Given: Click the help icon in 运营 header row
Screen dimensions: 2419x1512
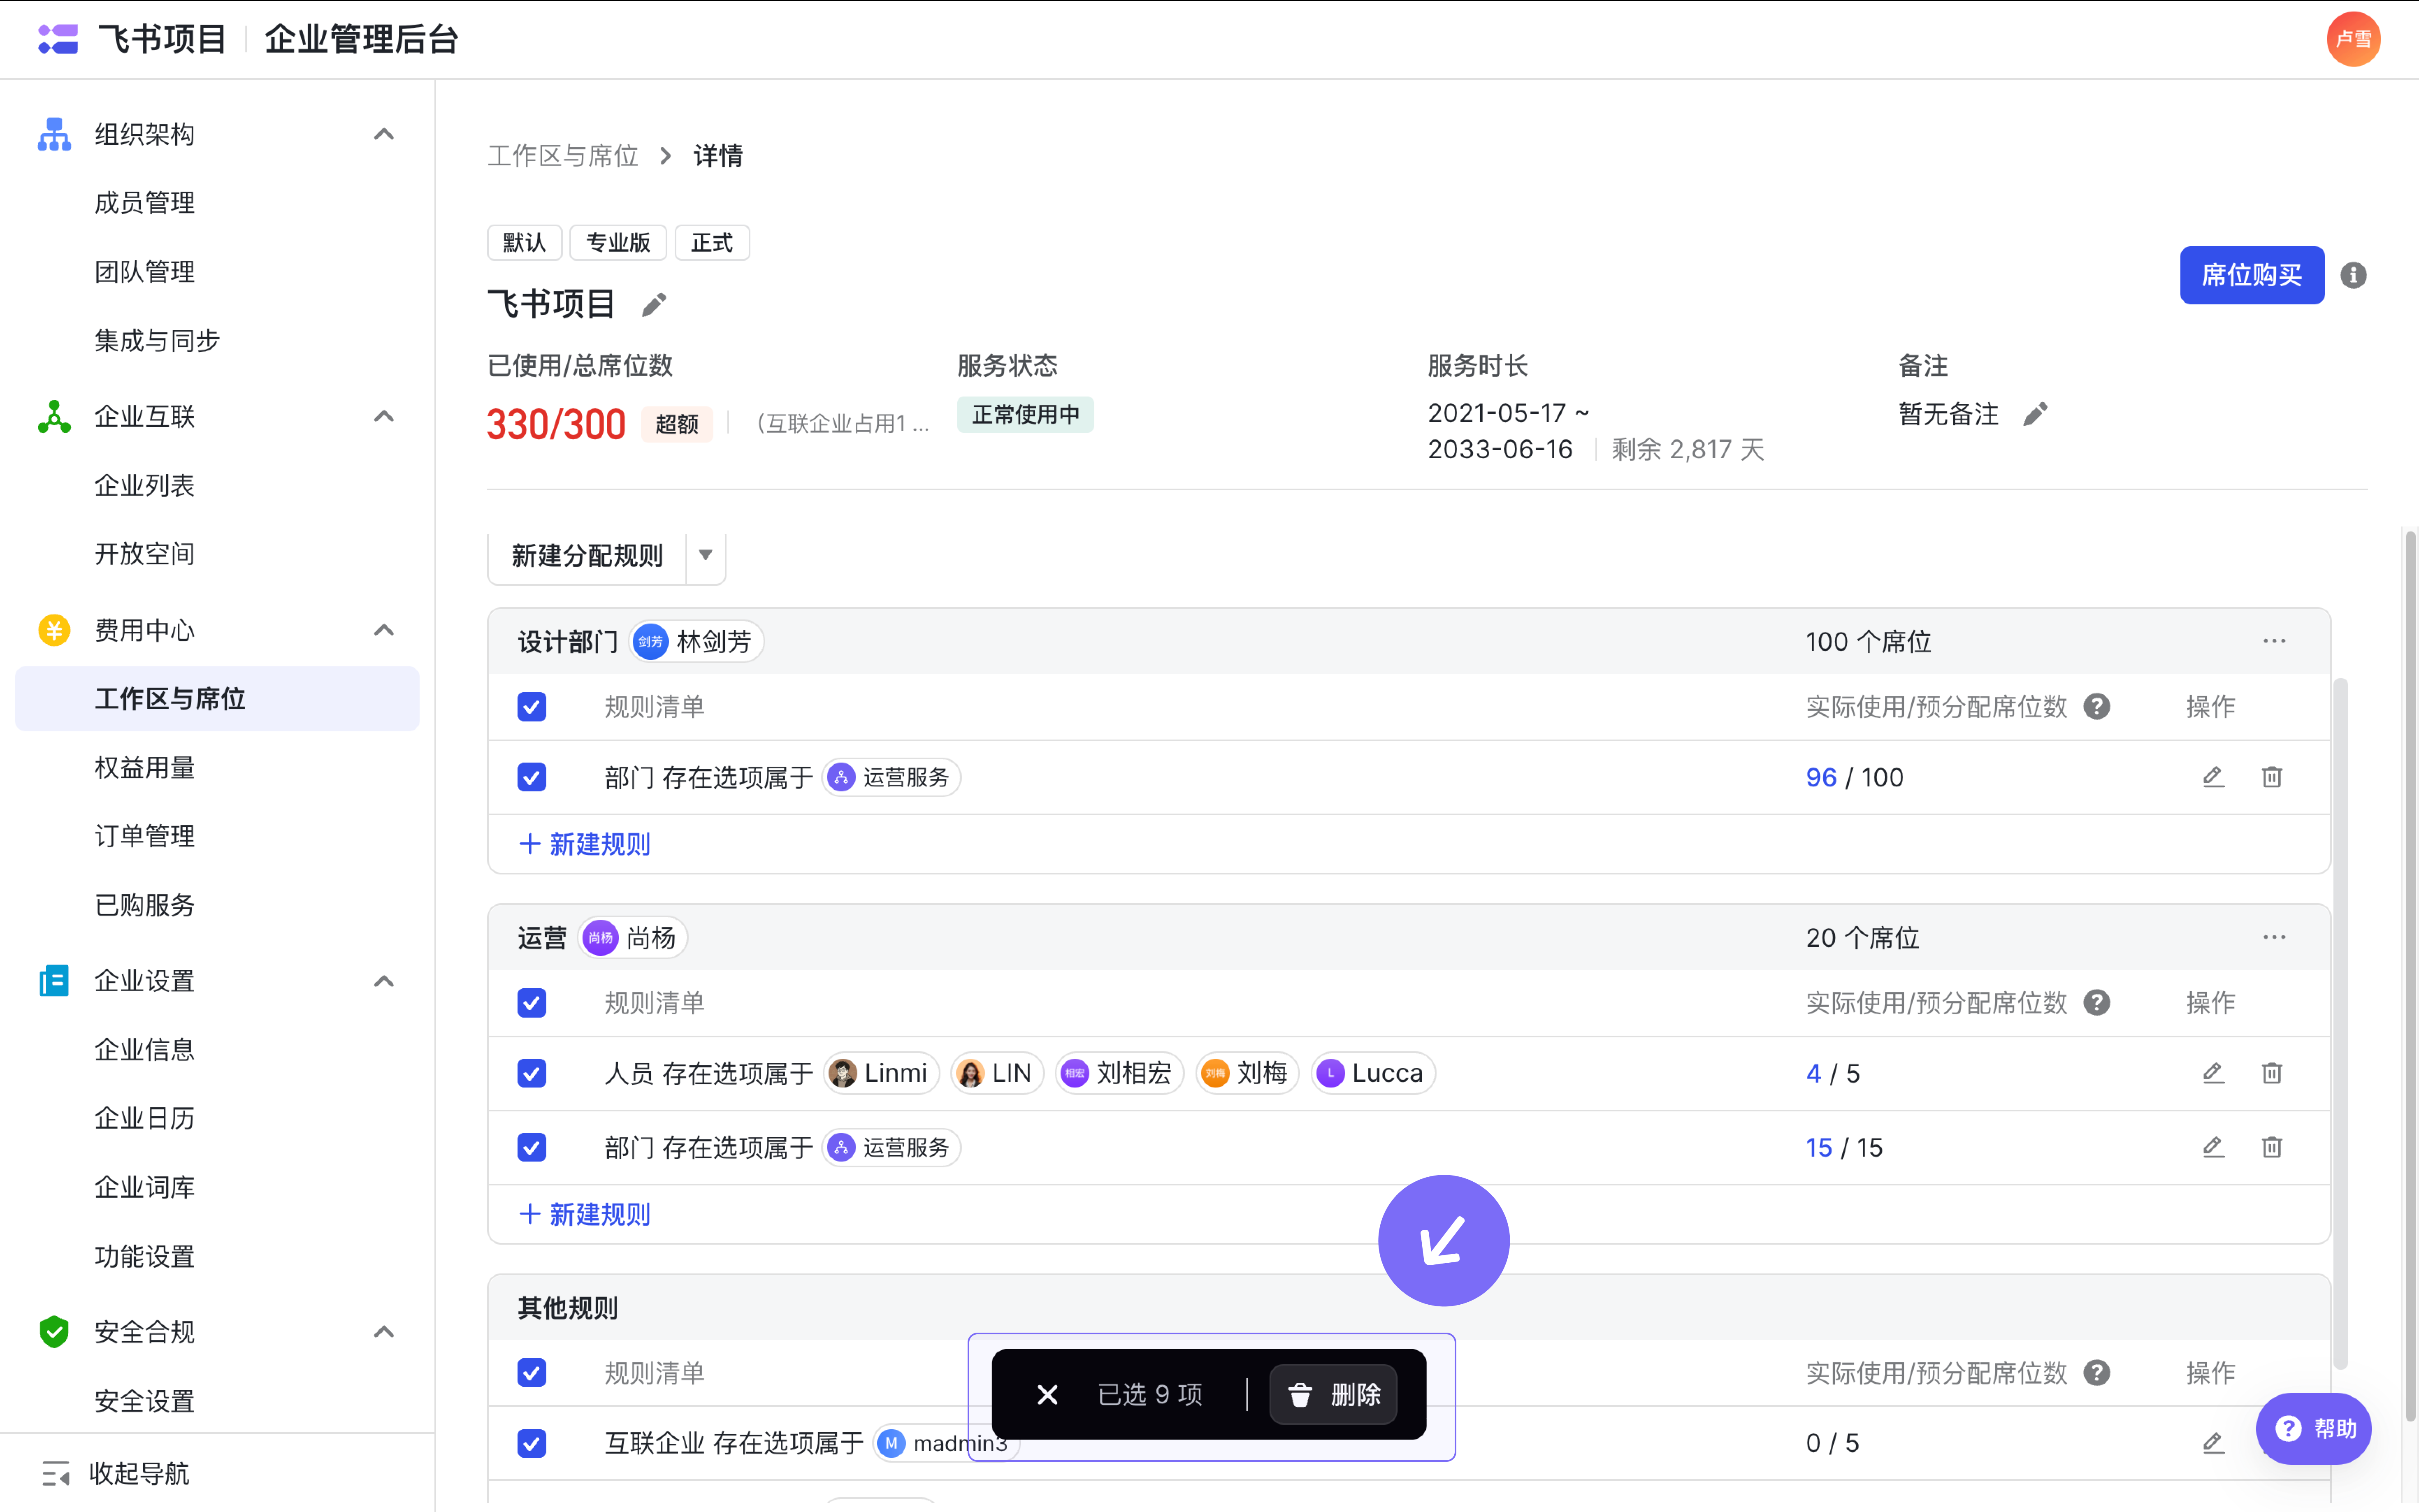Looking at the screenshot, I should (x=2097, y=1003).
